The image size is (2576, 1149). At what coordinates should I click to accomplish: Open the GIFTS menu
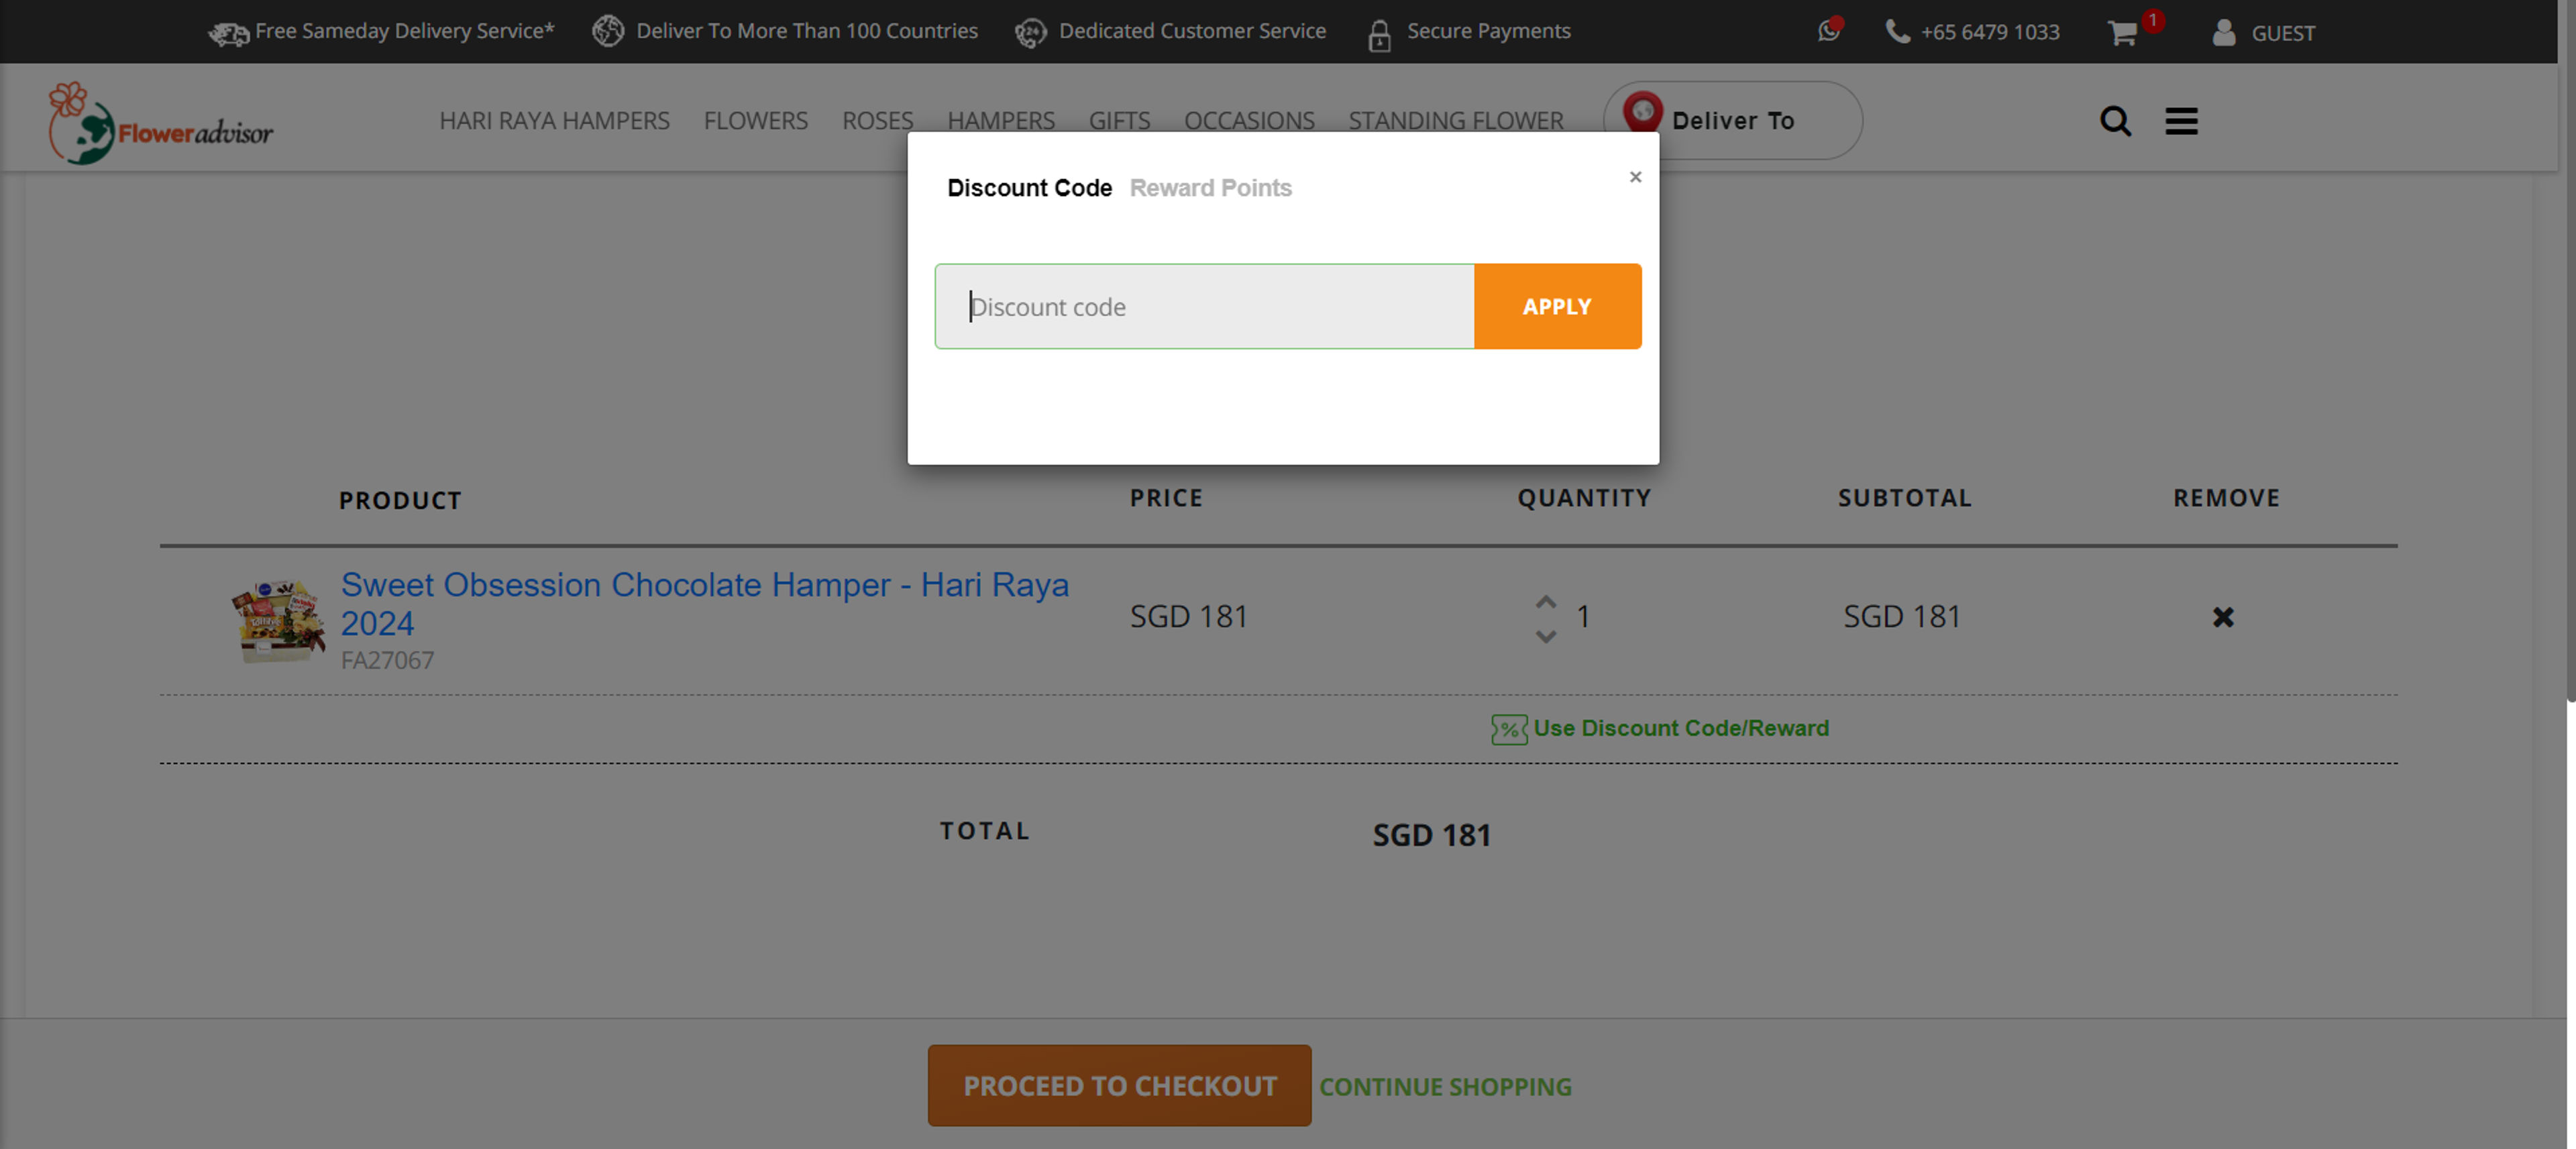click(1119, 120)
